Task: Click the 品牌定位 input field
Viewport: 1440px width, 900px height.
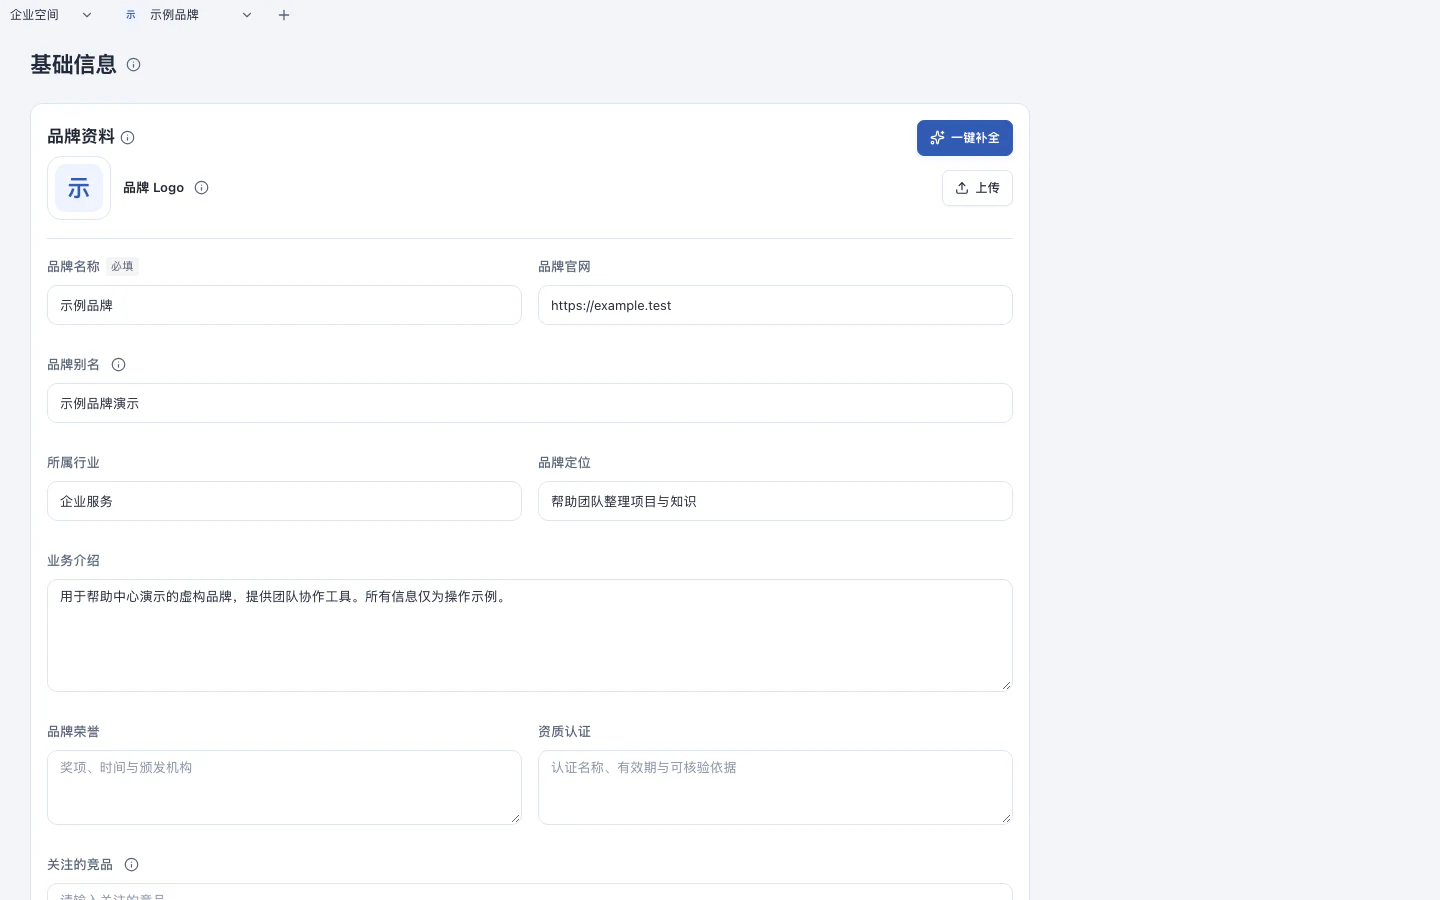Action: click(775, 501)
